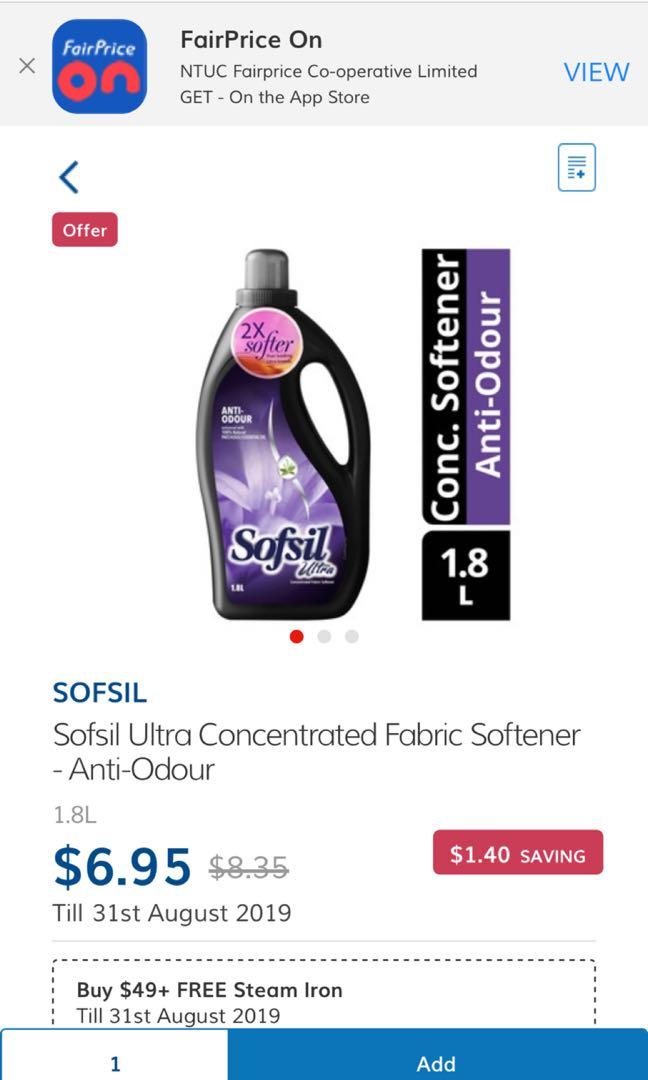This screenshot has height=1080, width=648.
Task: Switch to the second image dot
Action: (324, 635)
